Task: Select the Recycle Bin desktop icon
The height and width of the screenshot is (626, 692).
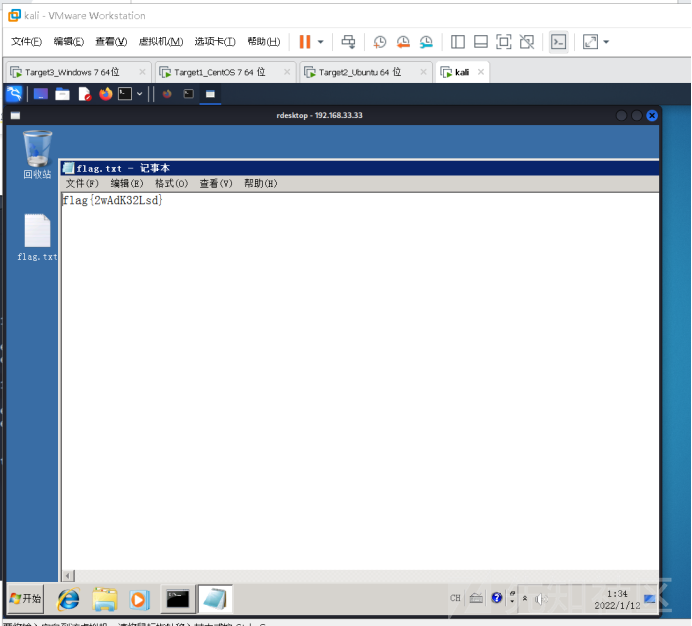Action: pos(38,155)
